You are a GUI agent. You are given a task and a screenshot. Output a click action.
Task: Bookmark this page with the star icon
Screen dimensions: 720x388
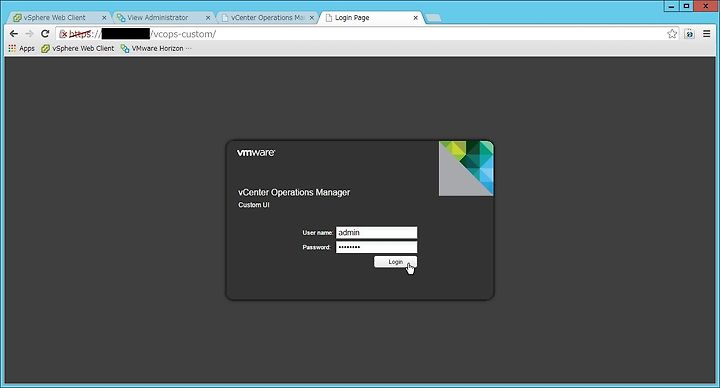(x=672, y=34)
